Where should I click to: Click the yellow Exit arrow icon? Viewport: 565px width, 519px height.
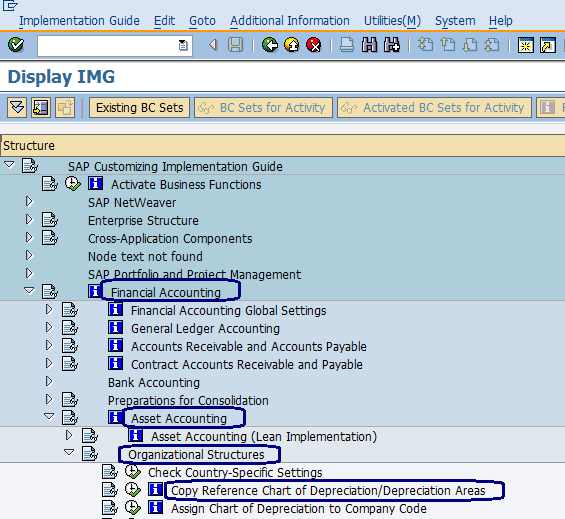tap(292, 45)
